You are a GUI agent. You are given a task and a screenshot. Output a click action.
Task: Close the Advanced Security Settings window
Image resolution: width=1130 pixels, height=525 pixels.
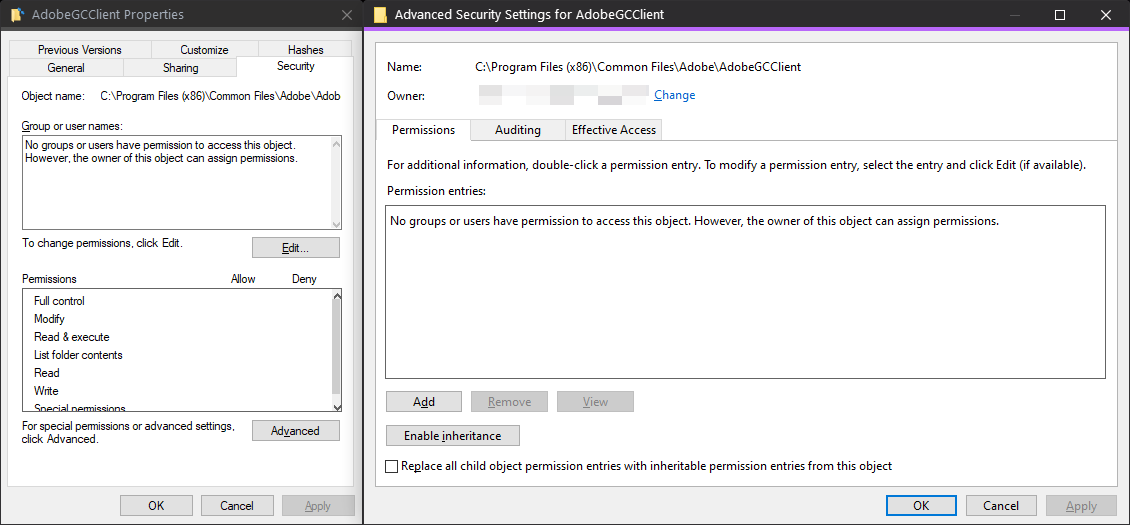(x=1105, y=14)
